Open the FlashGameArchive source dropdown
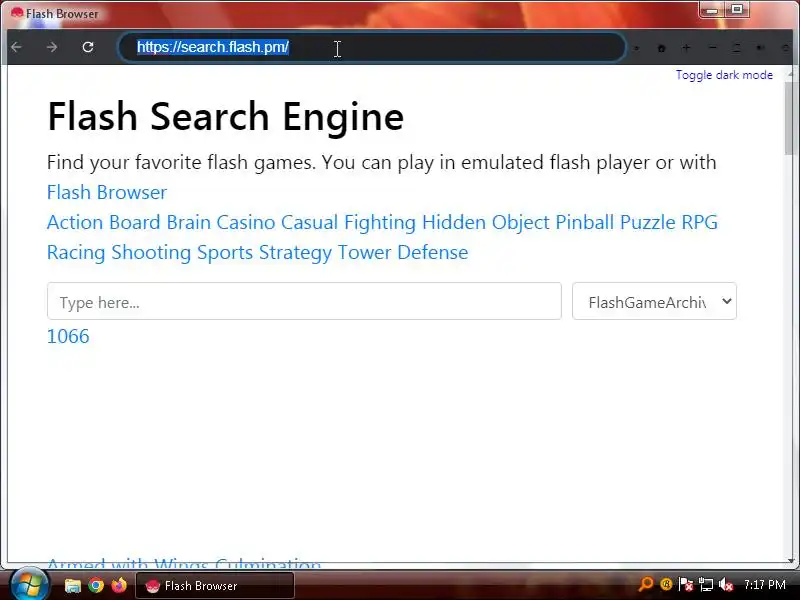Screen dimensions: 800x600 654,302
